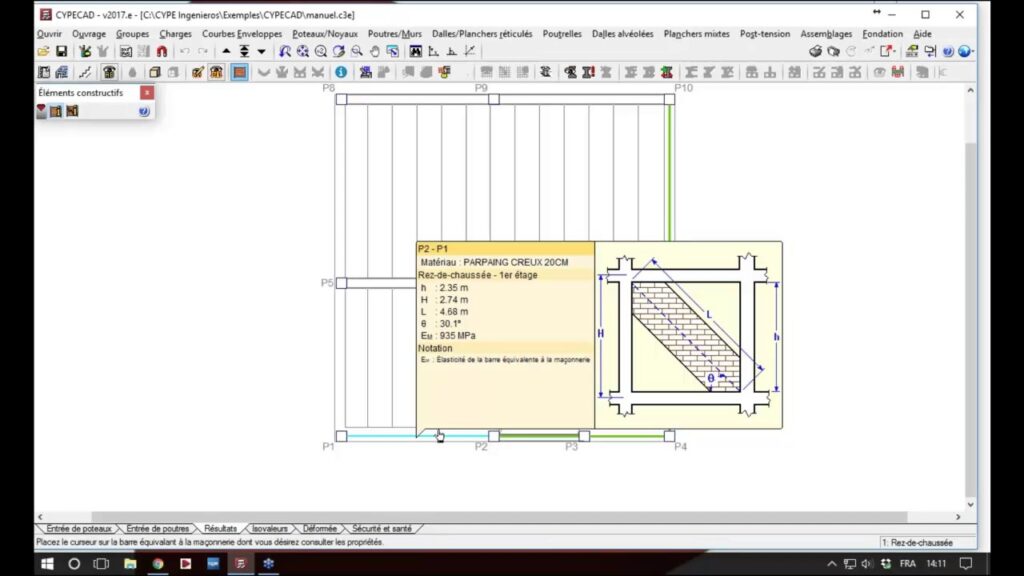Click the blue globe icon
Screen dimensions: 1024x576
pos(964,51)
